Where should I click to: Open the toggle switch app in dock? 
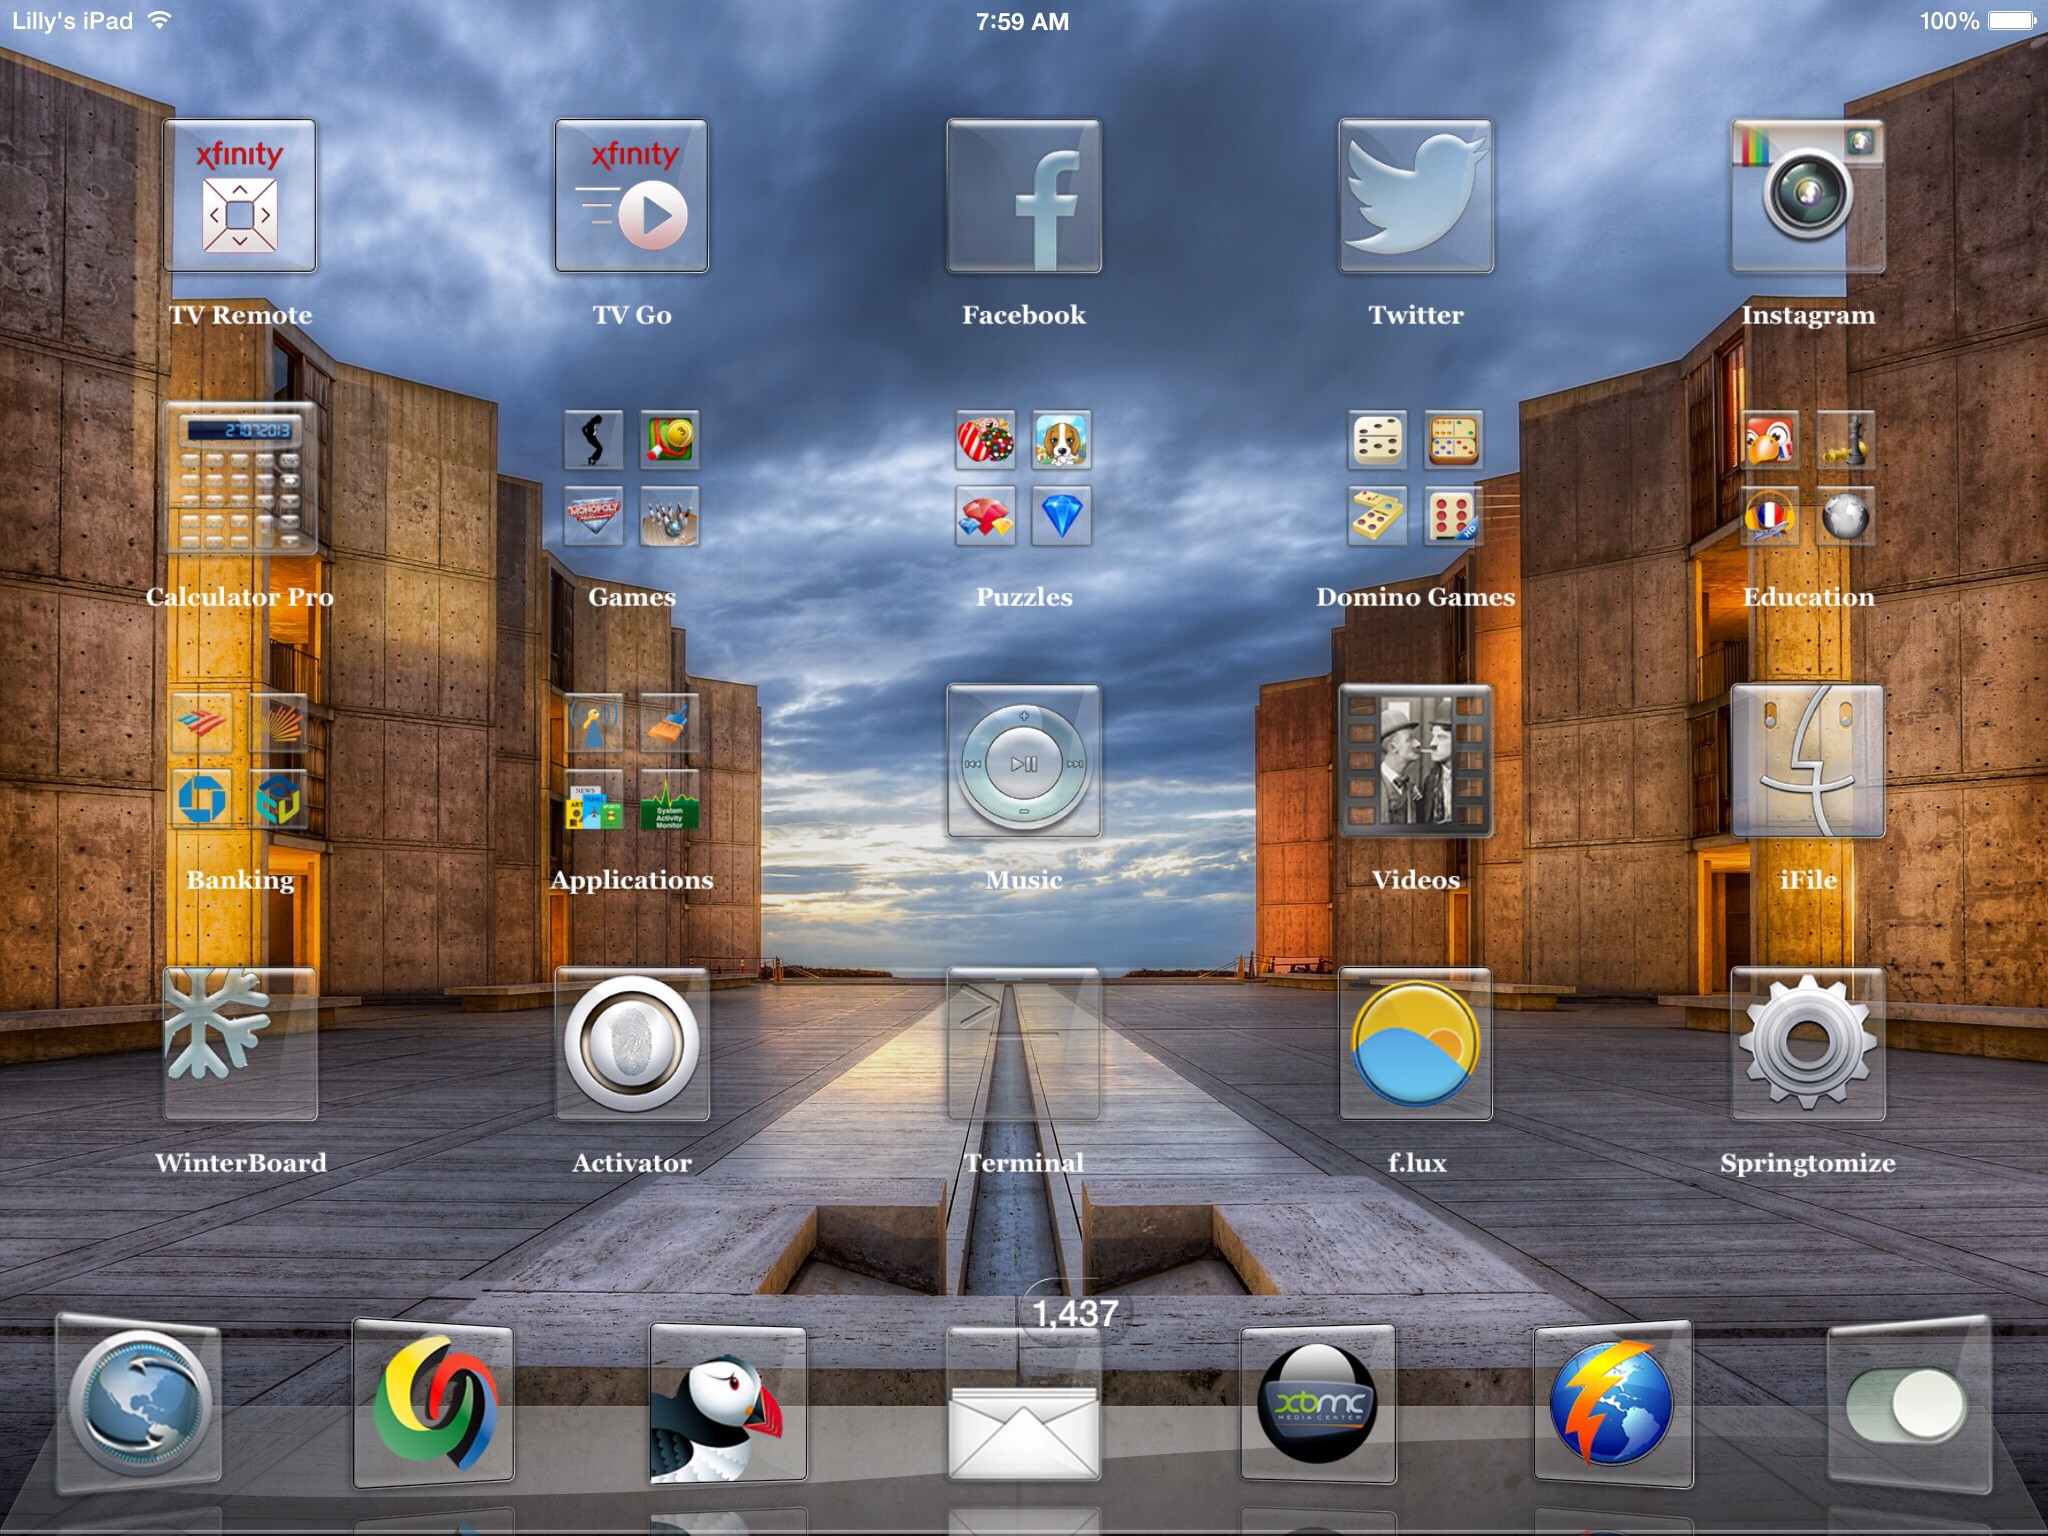tap(1908, 1404)
